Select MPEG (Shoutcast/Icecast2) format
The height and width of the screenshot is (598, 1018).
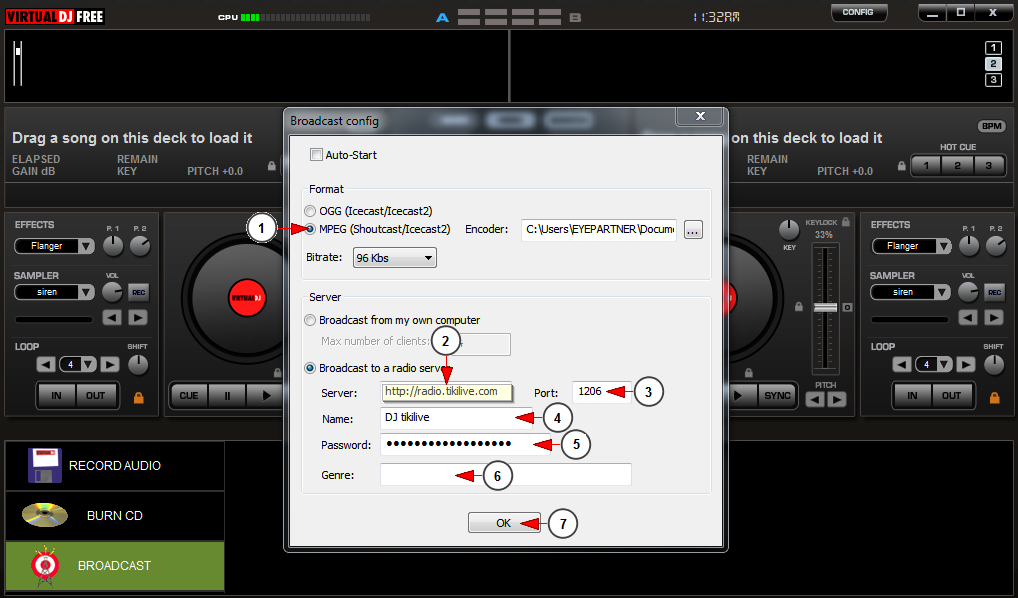pos(310,229)
